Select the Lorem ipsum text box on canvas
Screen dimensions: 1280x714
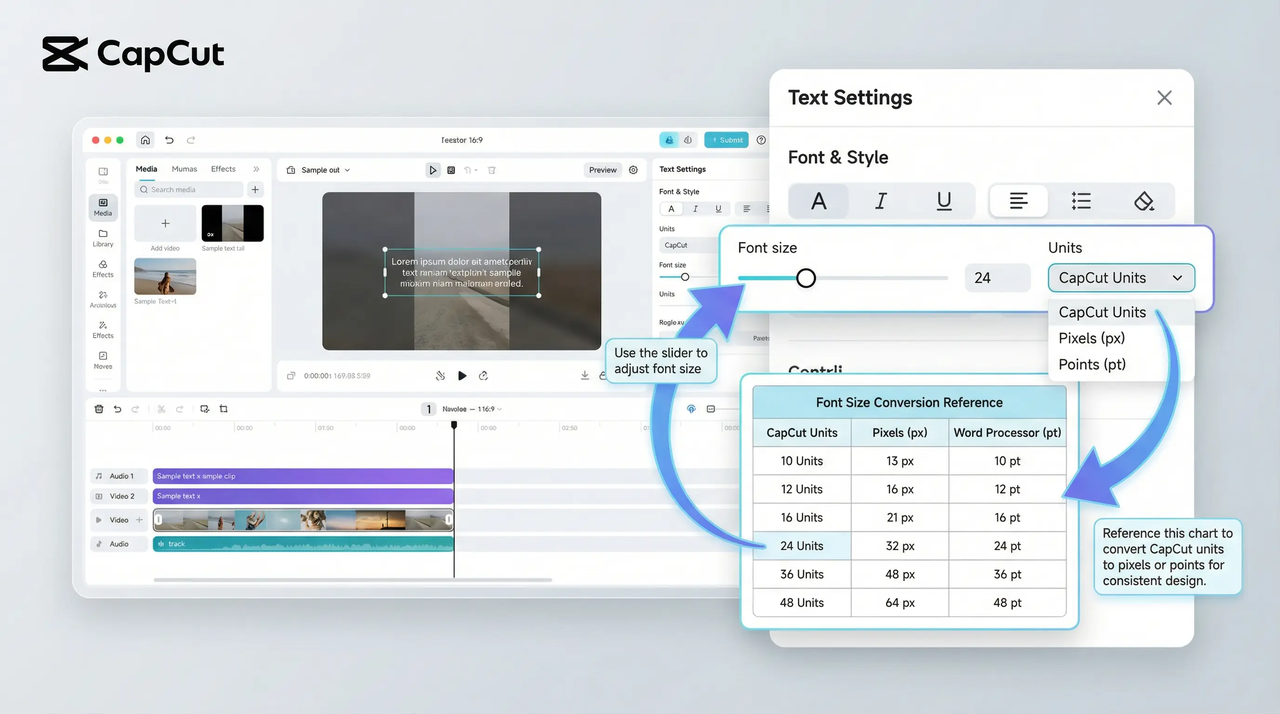point(462,272)
